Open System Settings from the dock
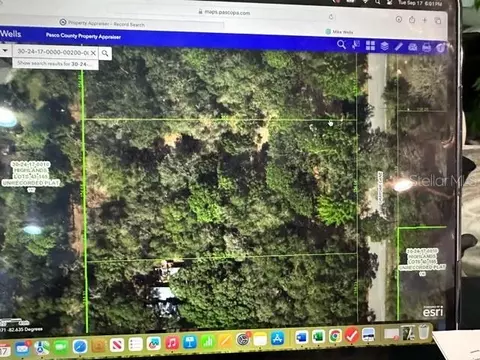The width and height of the screenshot is (480, 360). click(243, 340)
